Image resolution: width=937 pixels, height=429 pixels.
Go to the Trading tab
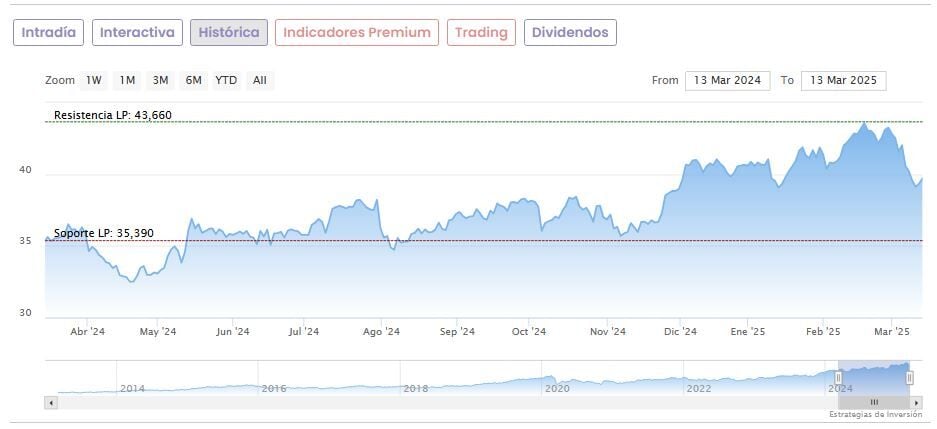coord(481,33)
